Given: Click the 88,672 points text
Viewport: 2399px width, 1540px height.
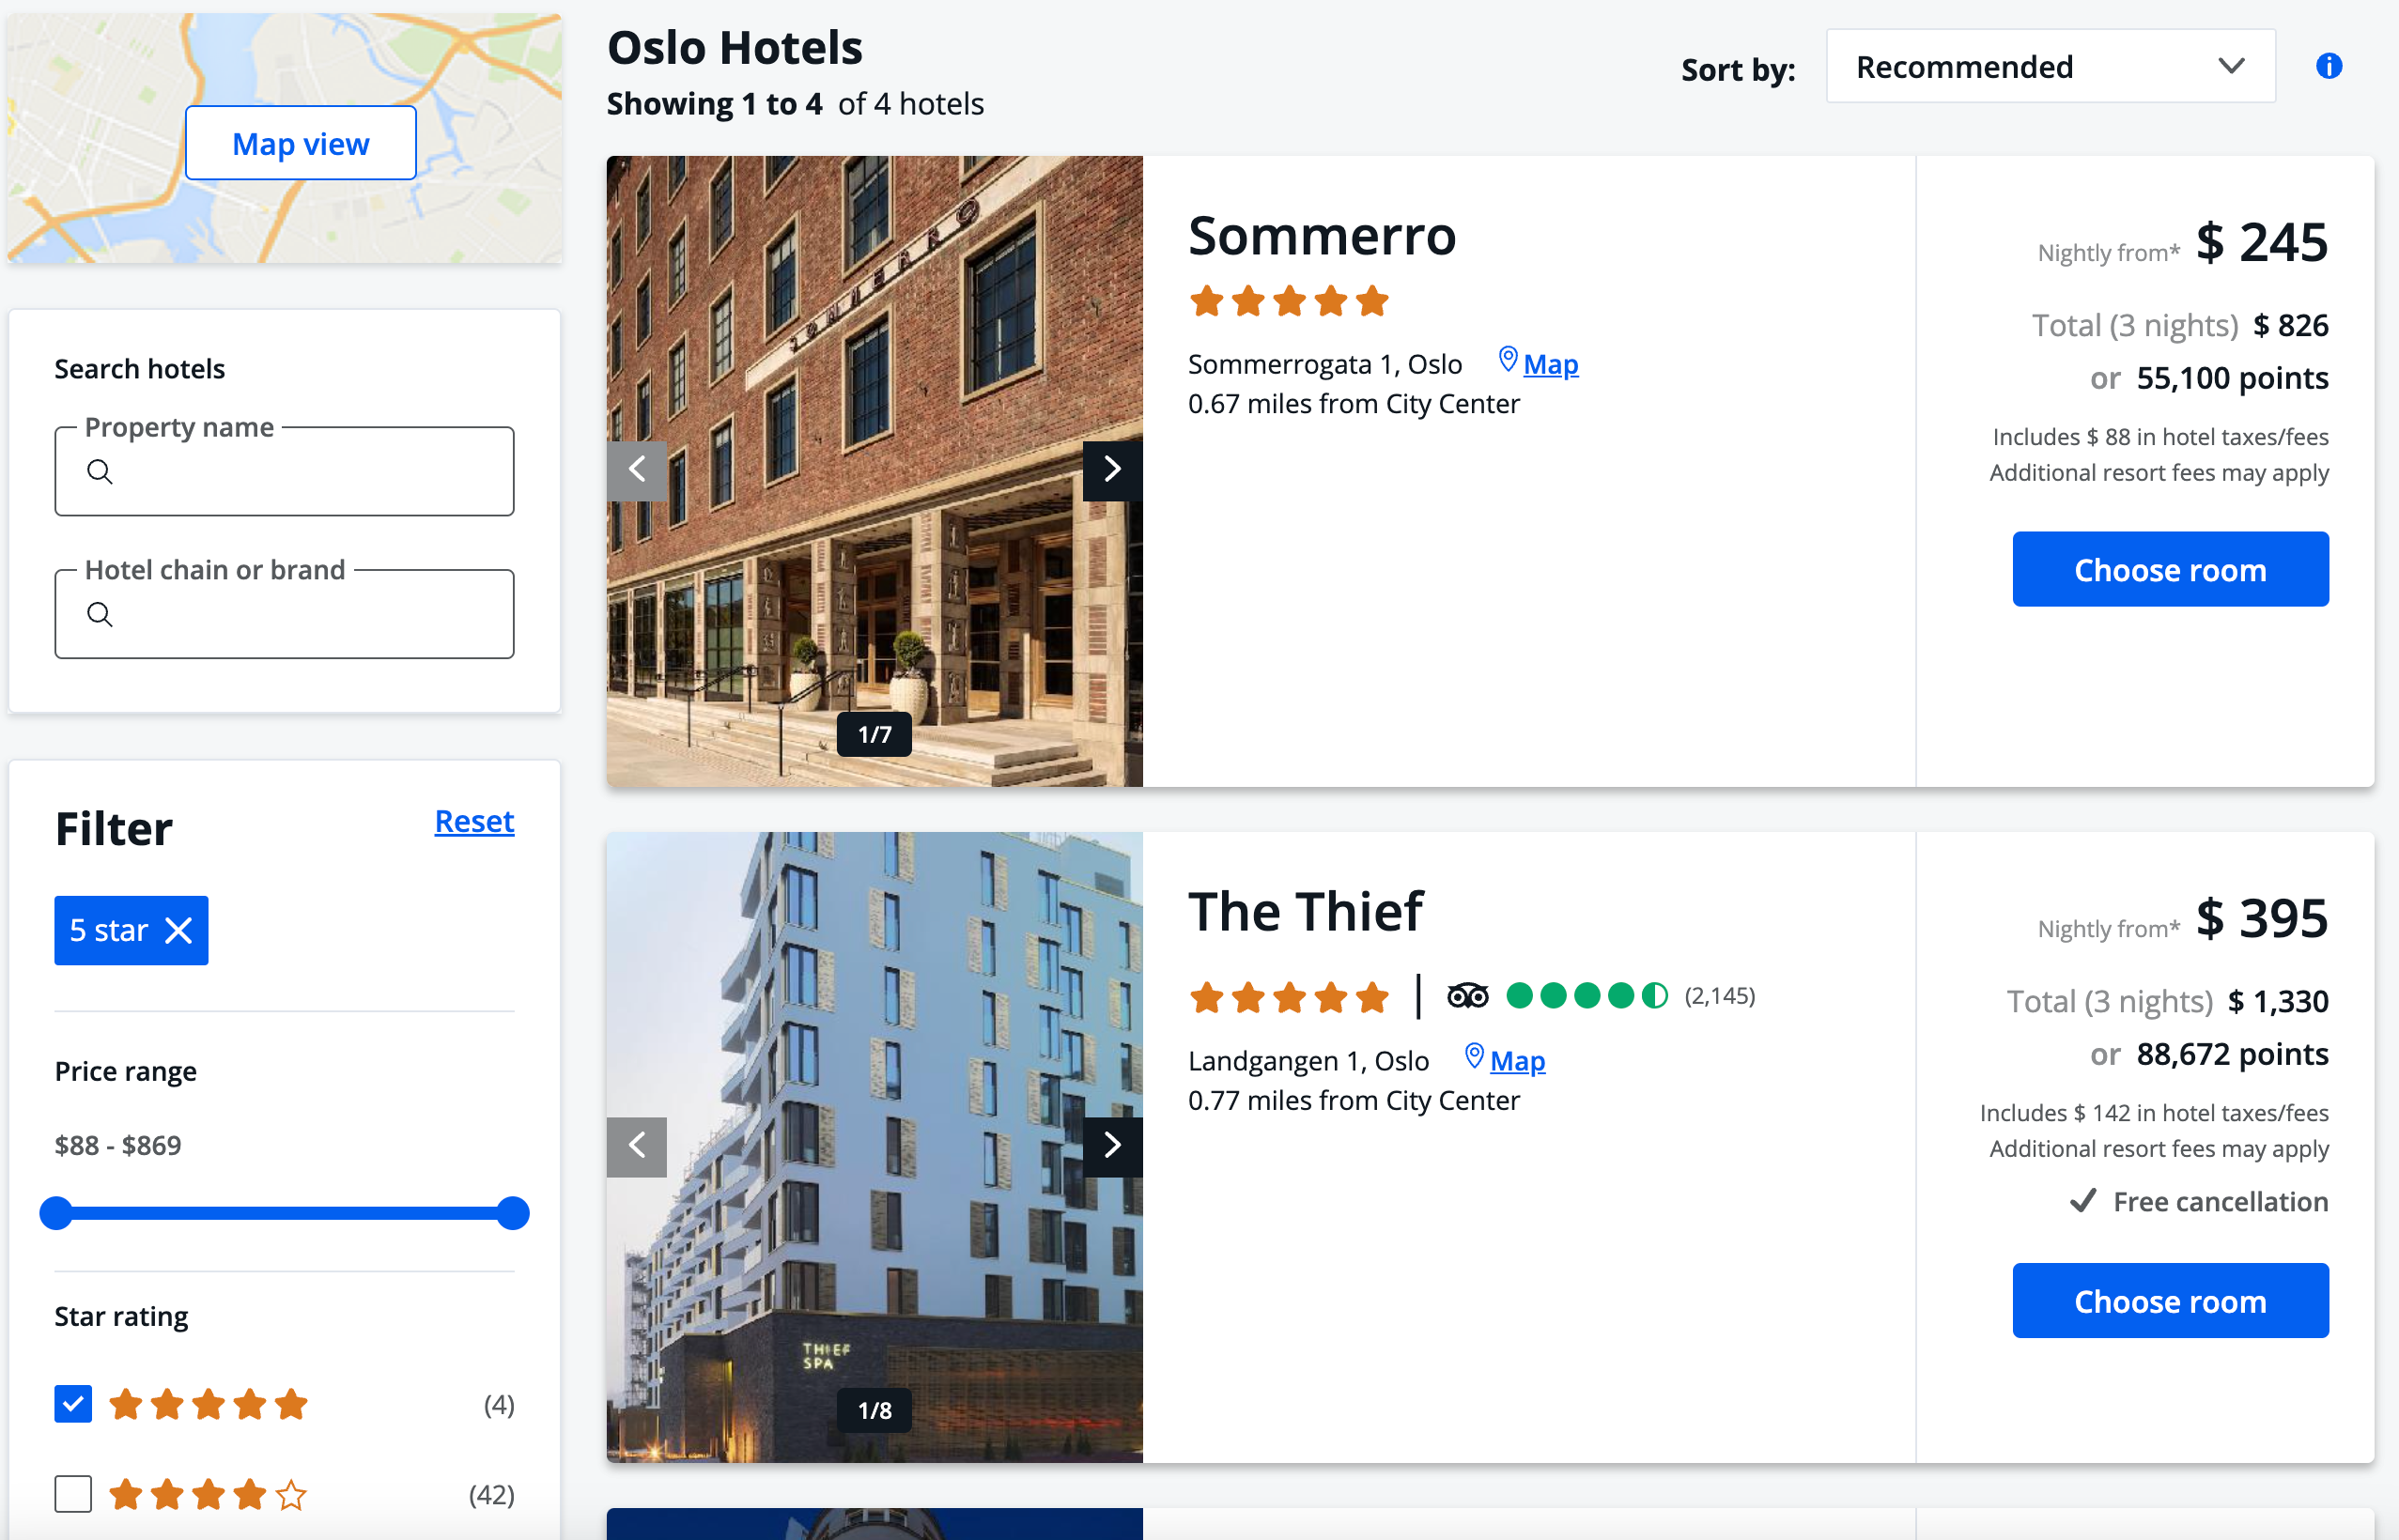Looking at the screenshot, I should point(2232,1054).
